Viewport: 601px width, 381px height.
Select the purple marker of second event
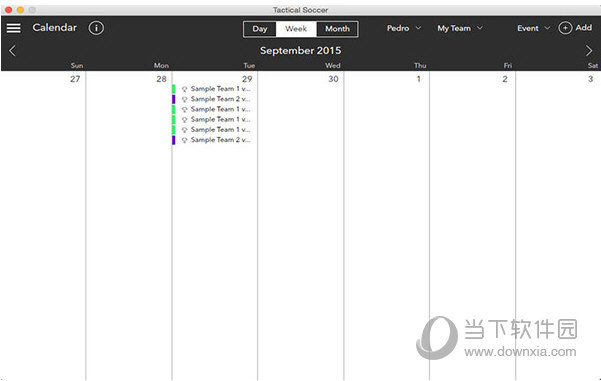pyautogui.click(x=174, y=99)
